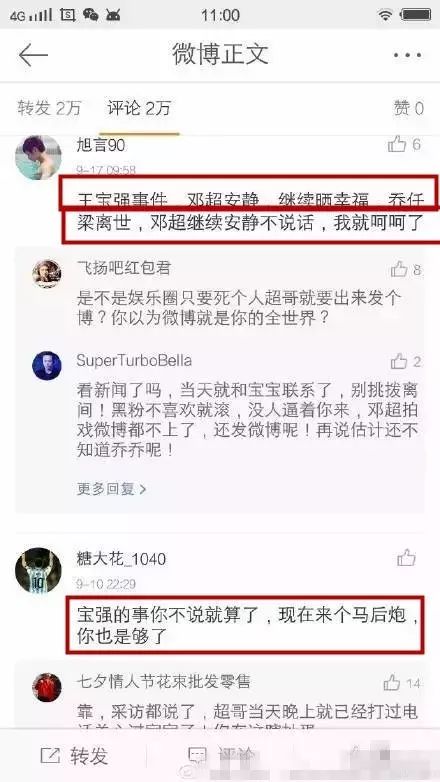
Task: Open the 旭言90 profile avatar
Action: click(x=38, y=157)
